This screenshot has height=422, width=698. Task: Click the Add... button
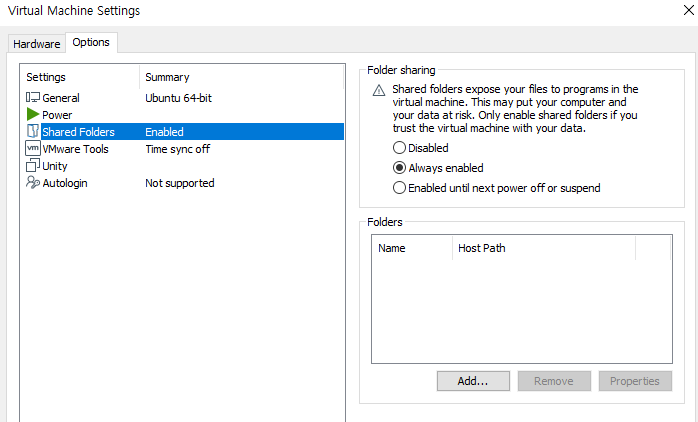click(473, 381)
